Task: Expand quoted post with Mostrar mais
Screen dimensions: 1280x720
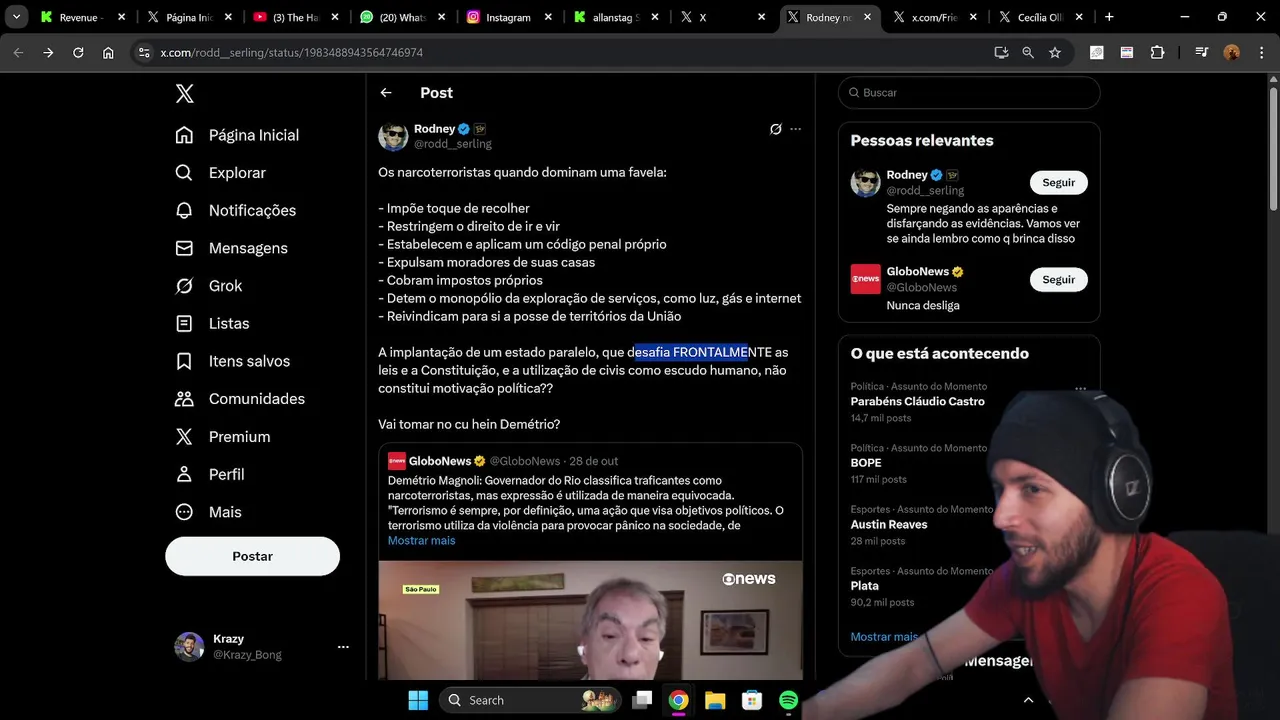Action: (421, 540)
